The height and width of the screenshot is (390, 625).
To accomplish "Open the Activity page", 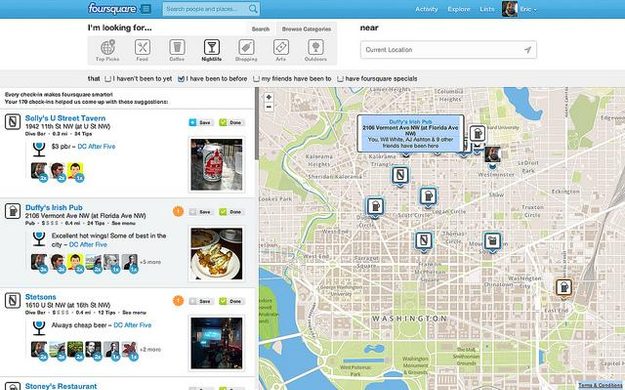I will pos(426,9).
